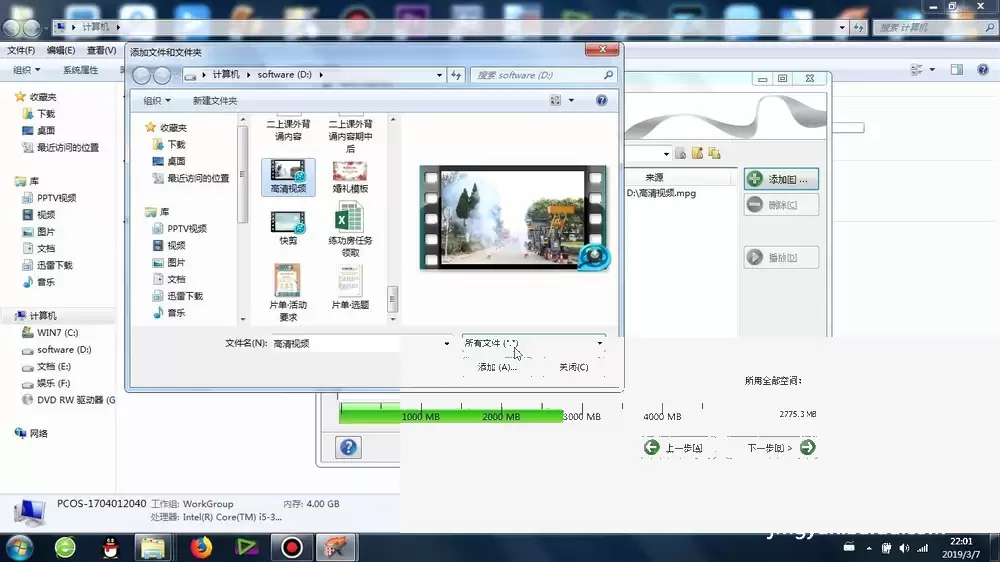Viewport: 1000px width, 562px height.
Task: Select WIN7 (C:) in Explorer sidebar
Action: tap(50, 332)
